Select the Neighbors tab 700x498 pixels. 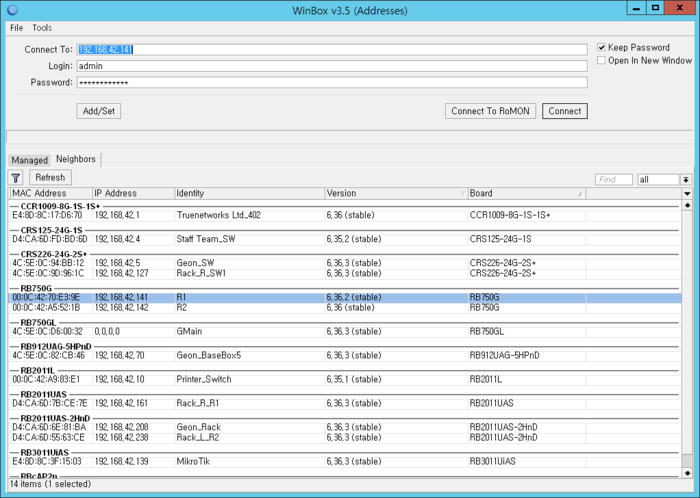point(76,159)
